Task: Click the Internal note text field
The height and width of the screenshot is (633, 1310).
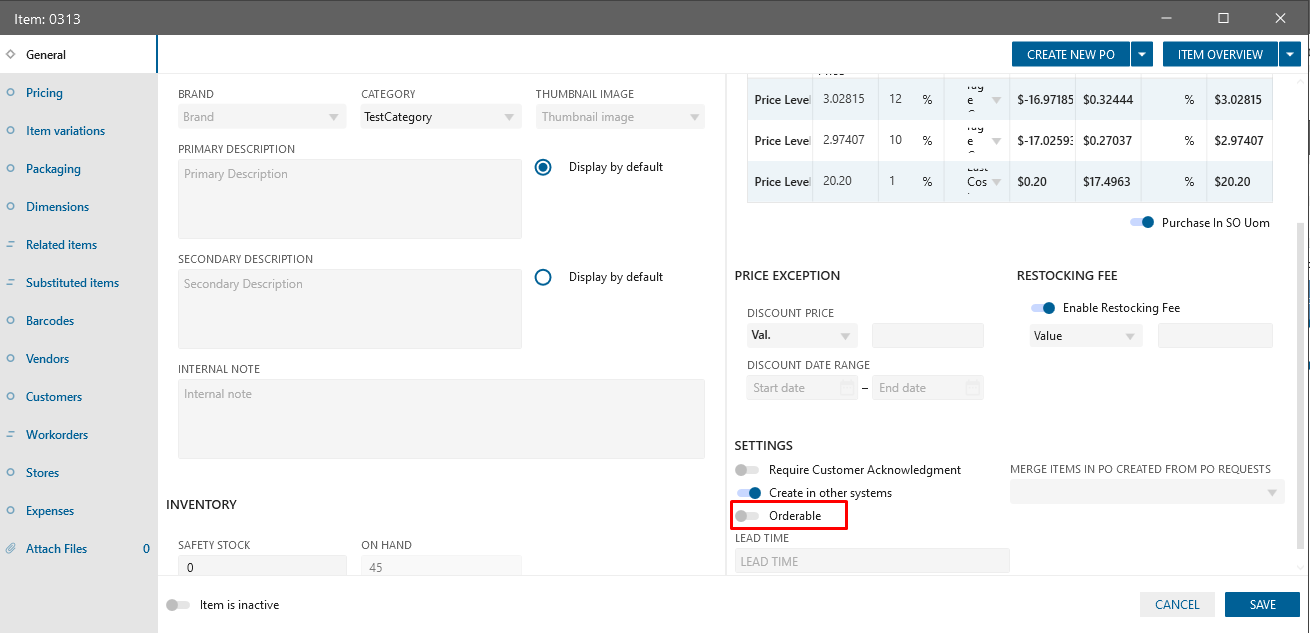Action: 441,419
